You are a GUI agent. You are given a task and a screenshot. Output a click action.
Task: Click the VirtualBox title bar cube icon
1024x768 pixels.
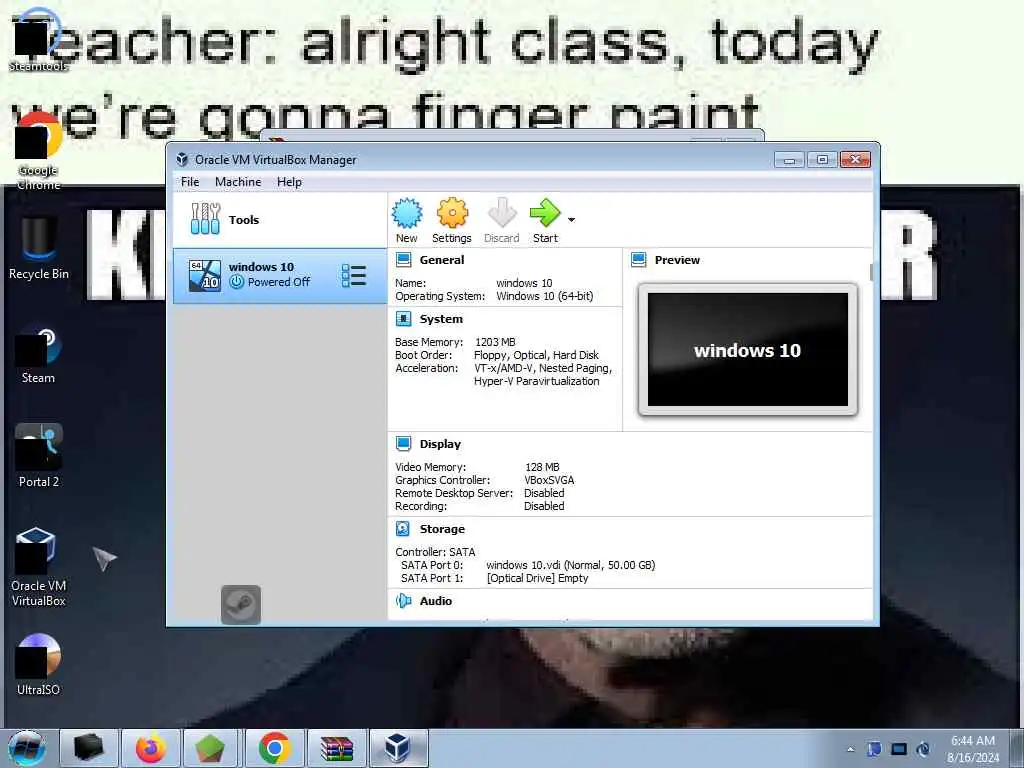[x=182, y=159]
